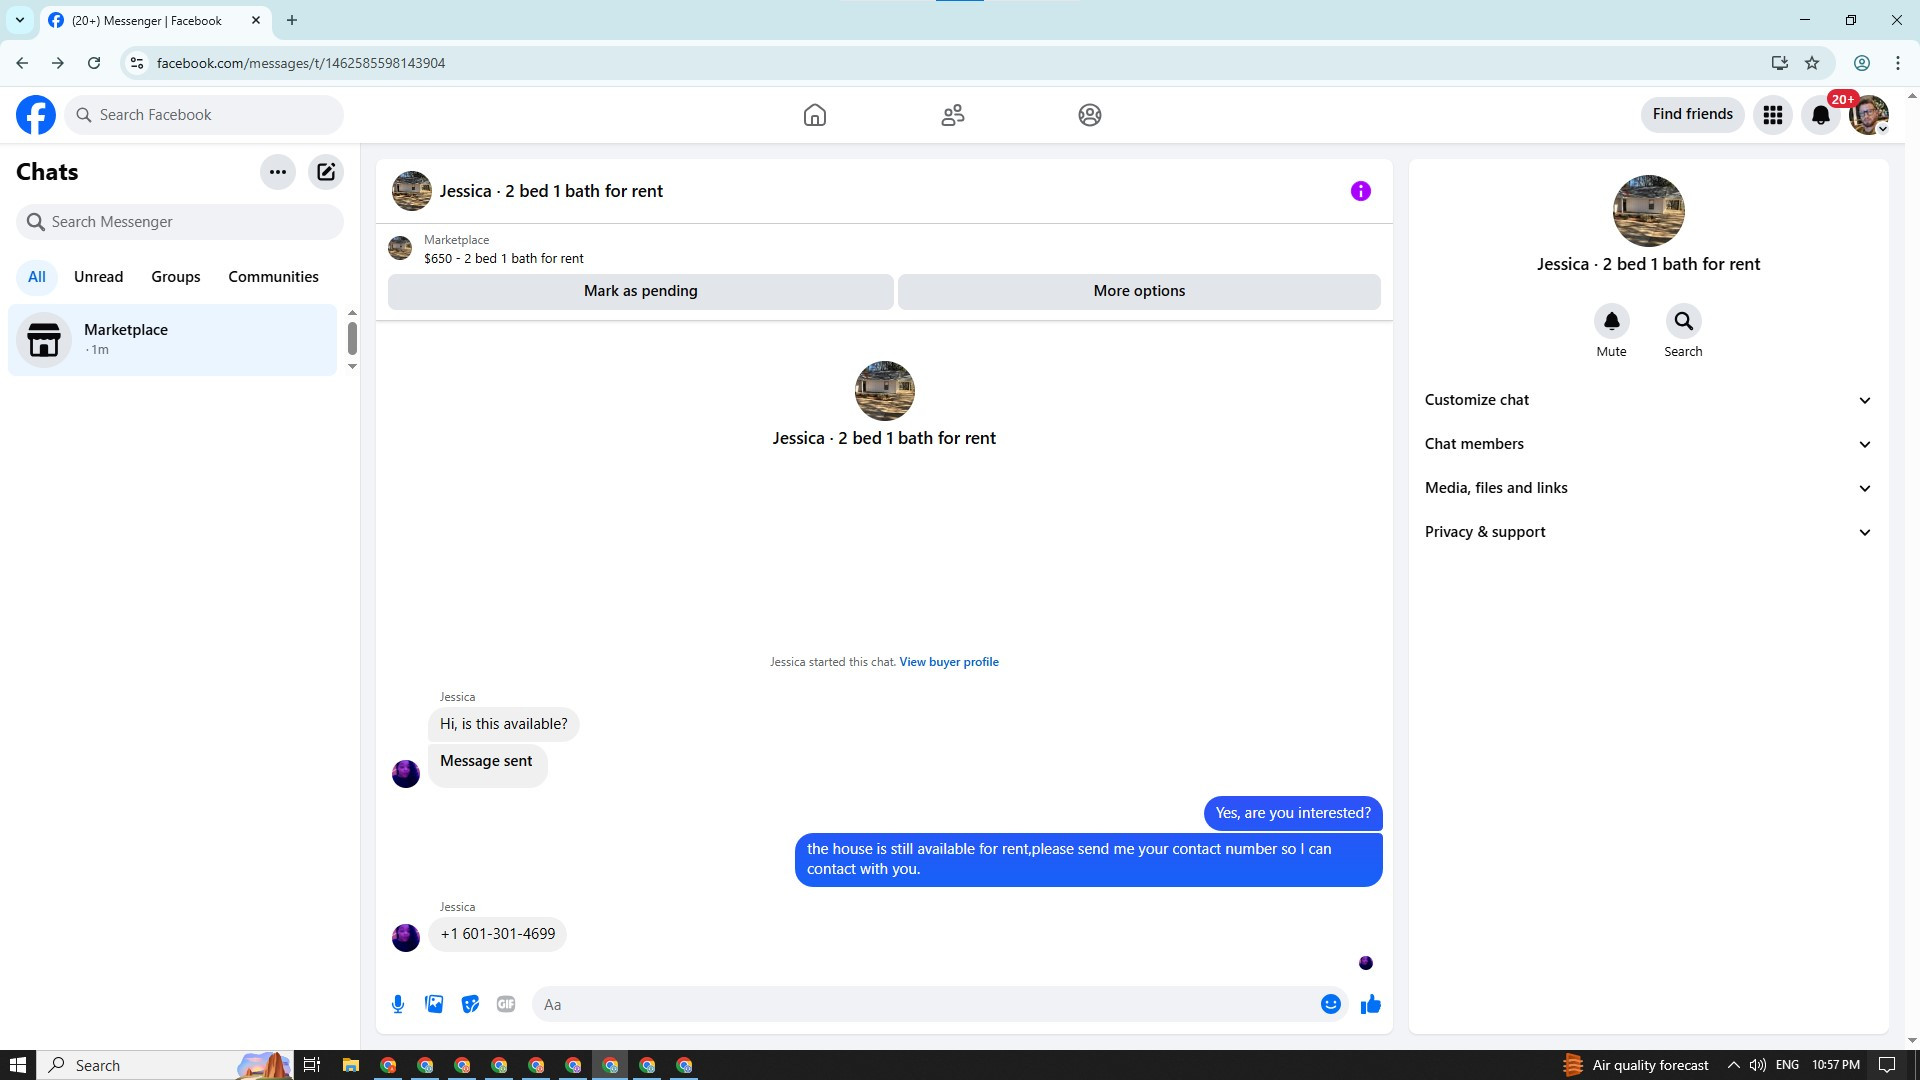Switch to the Communities tab
The height and width of the screenshot is (1080, 1920).
pyautogui.click(x=273, y=277)
